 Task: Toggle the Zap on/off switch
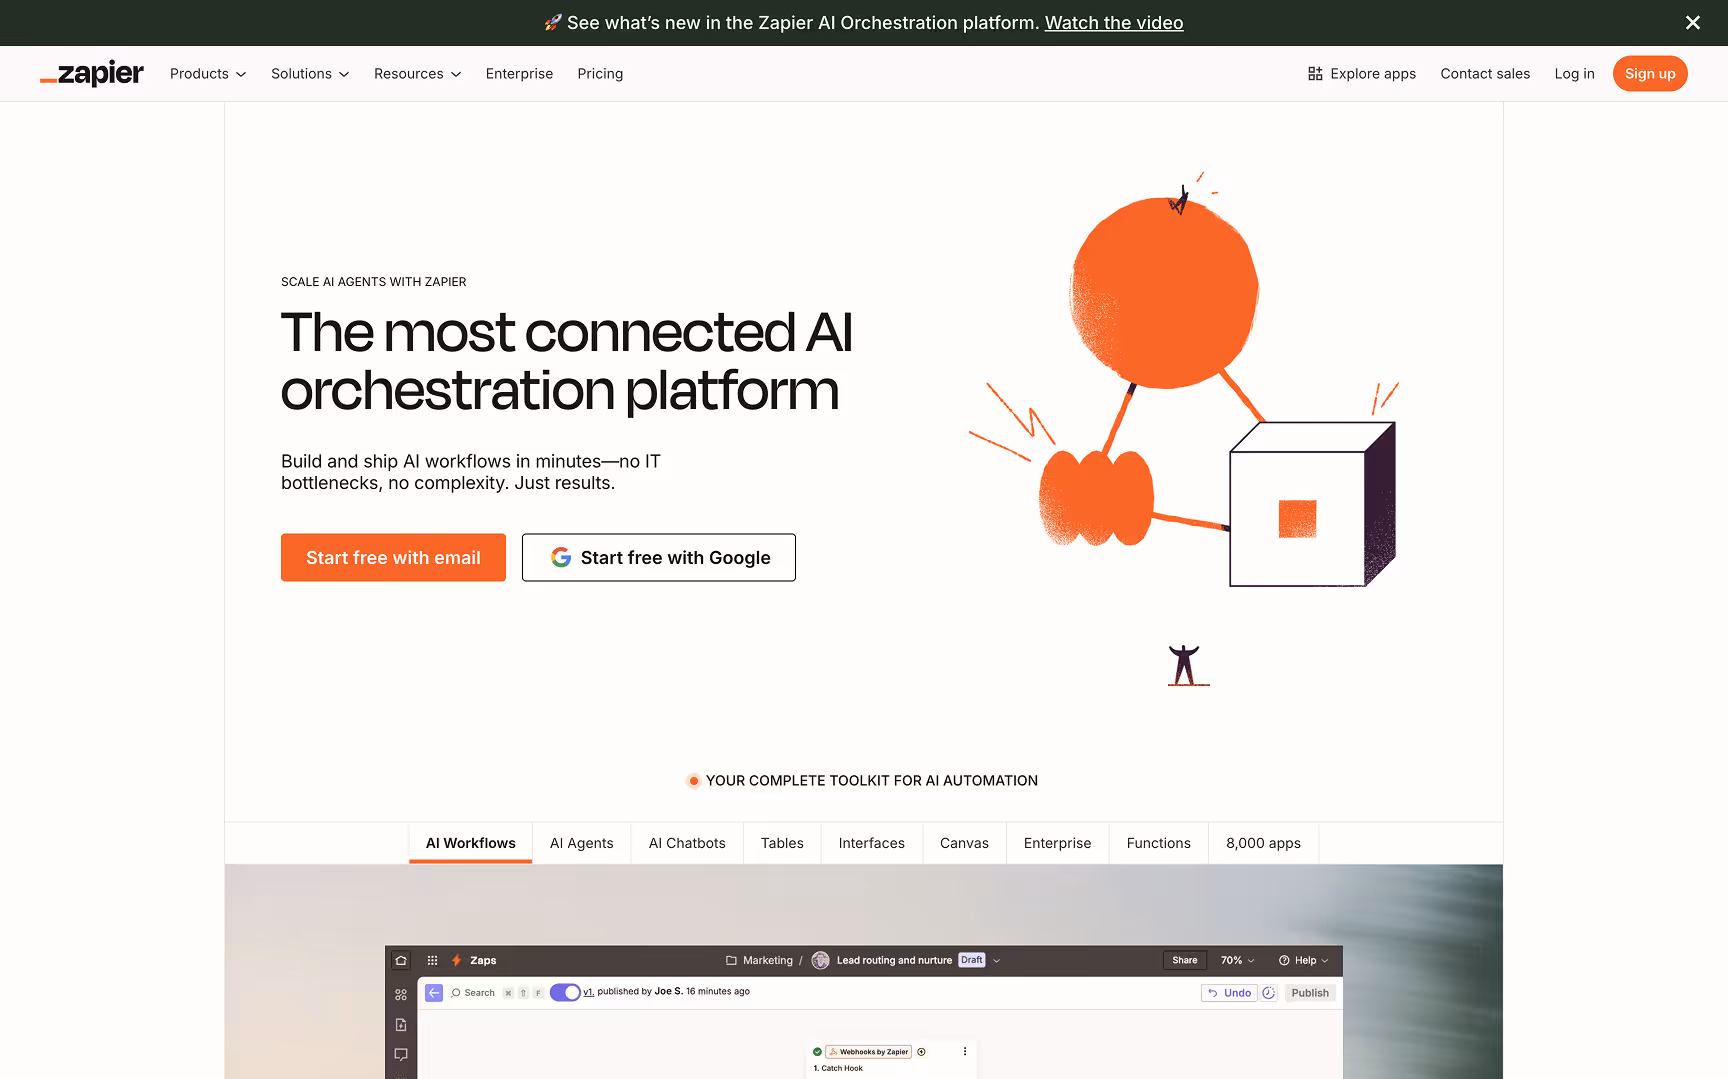[565, 993]
